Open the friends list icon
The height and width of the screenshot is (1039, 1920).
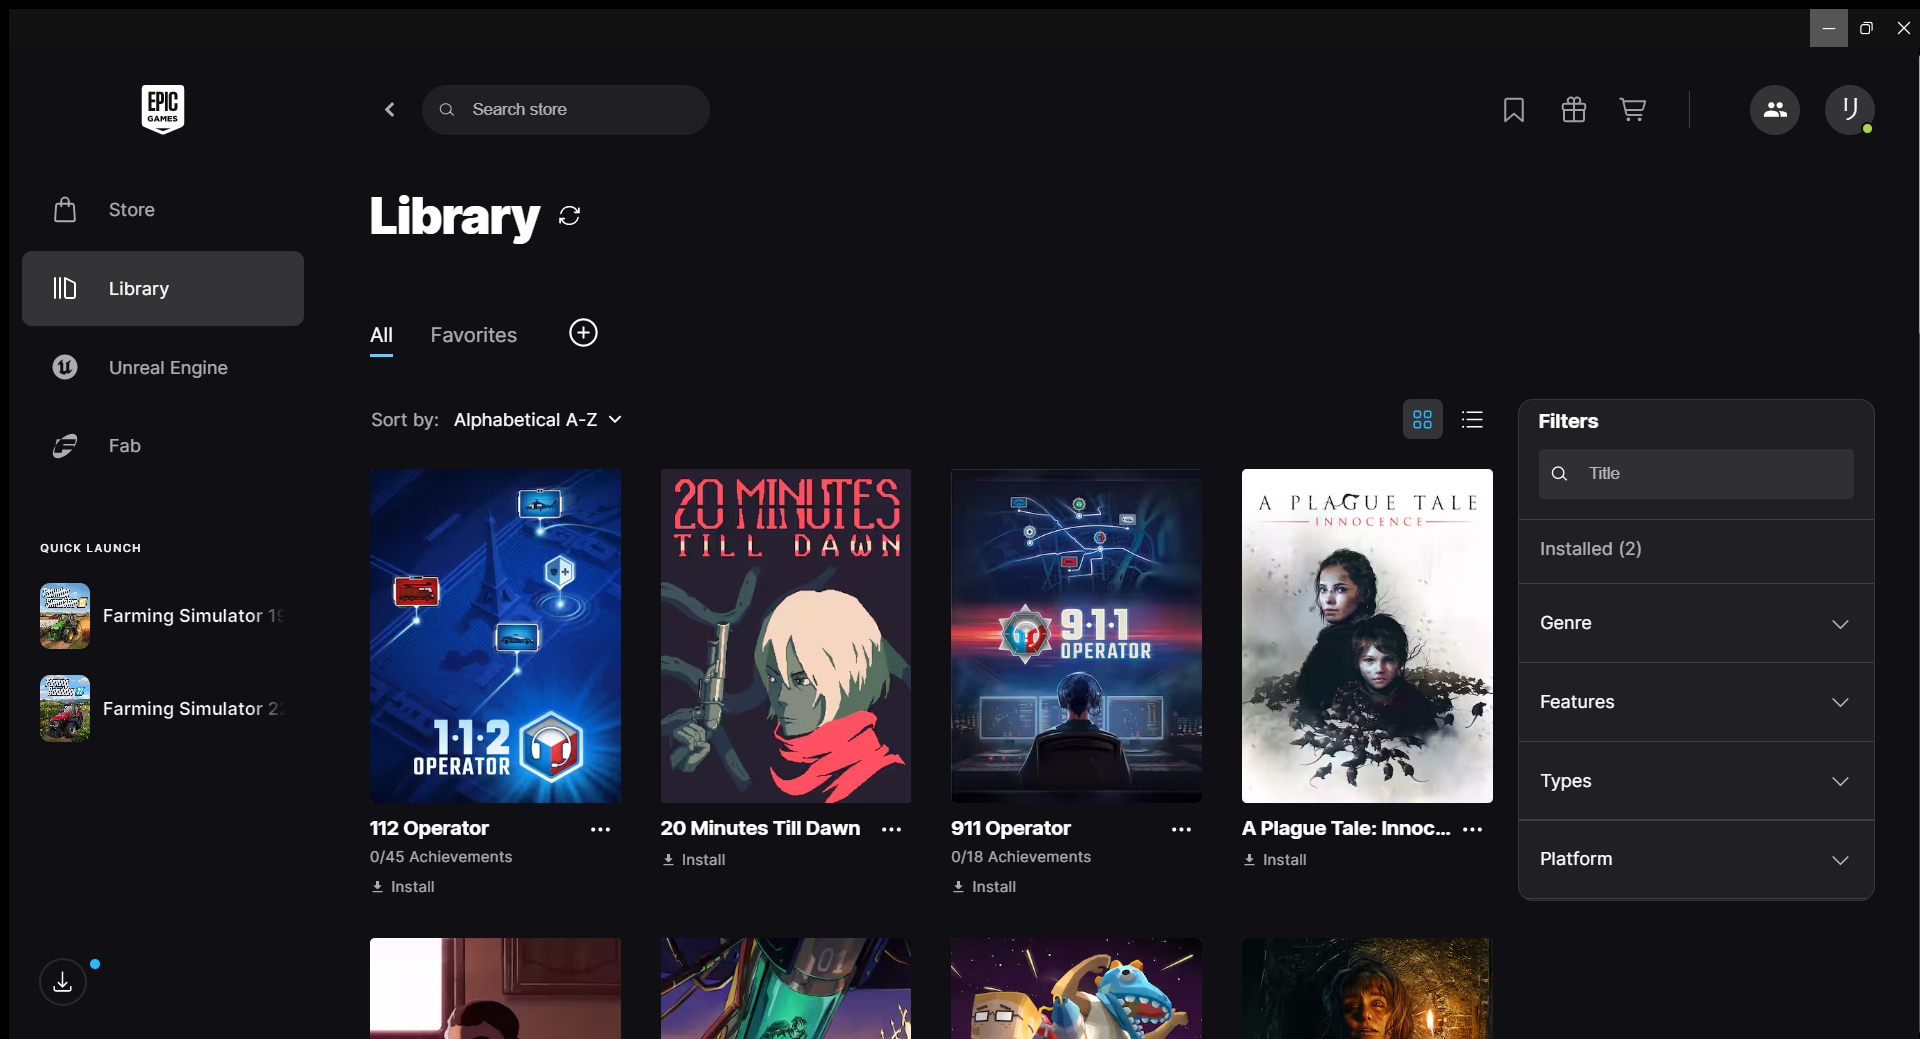point(1775,109)
